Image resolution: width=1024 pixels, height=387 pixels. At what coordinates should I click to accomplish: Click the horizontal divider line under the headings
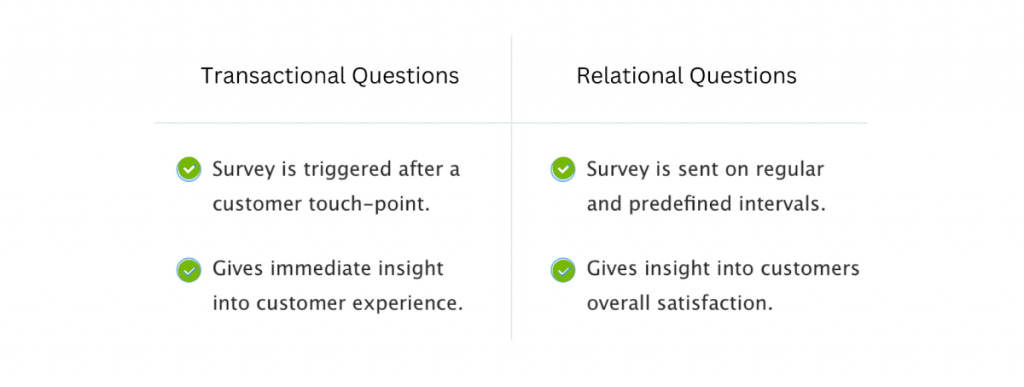coord(511,123)
